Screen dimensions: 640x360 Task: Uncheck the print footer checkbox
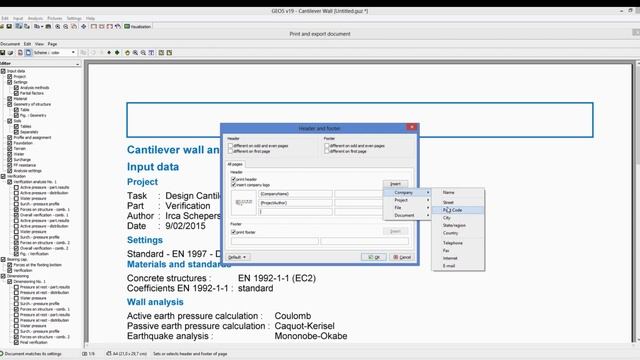[233, 232]
